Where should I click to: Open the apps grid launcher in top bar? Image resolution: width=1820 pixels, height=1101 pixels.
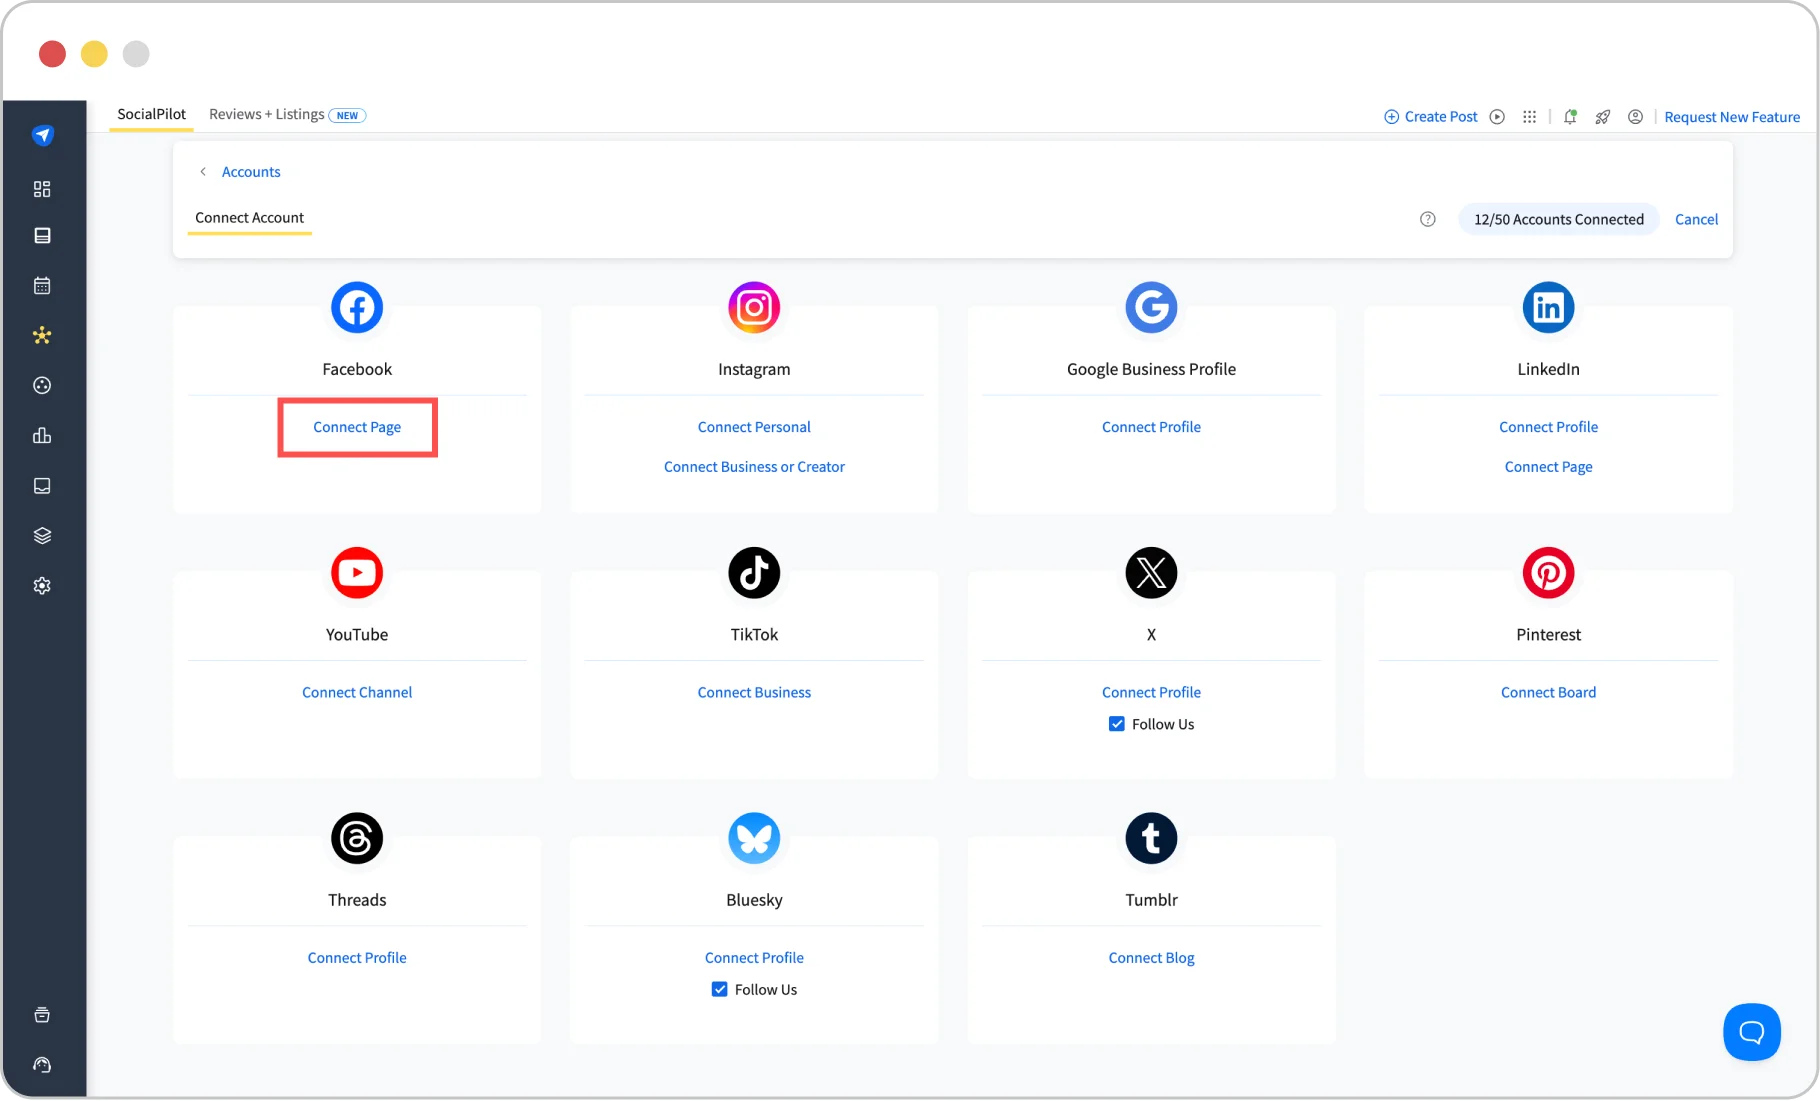(x=1529, y=116)
